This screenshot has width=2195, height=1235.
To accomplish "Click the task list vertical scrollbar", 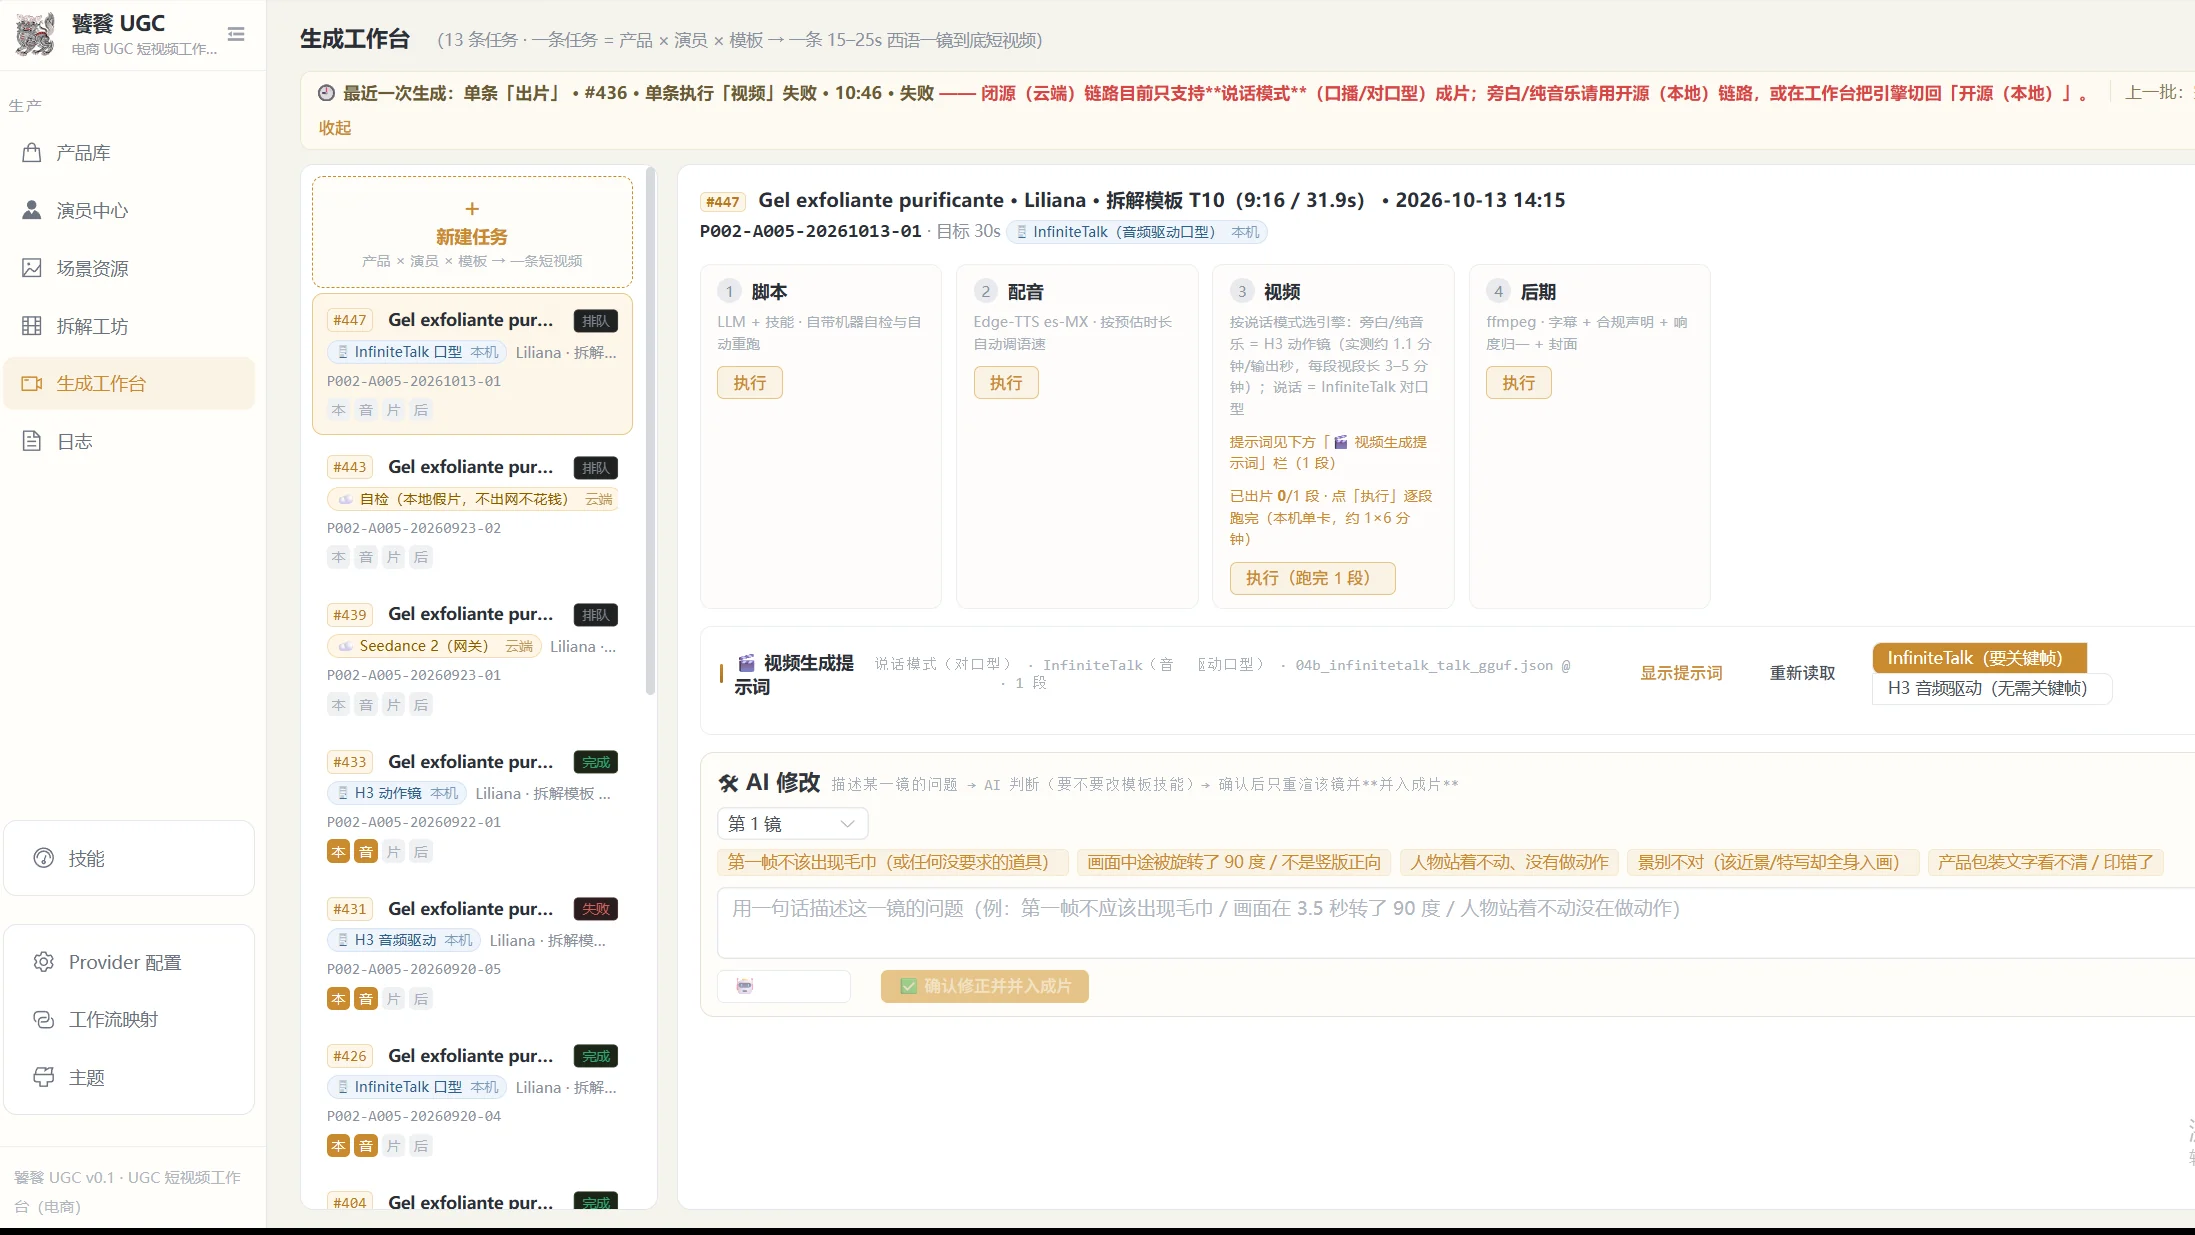I will point(651,432).
